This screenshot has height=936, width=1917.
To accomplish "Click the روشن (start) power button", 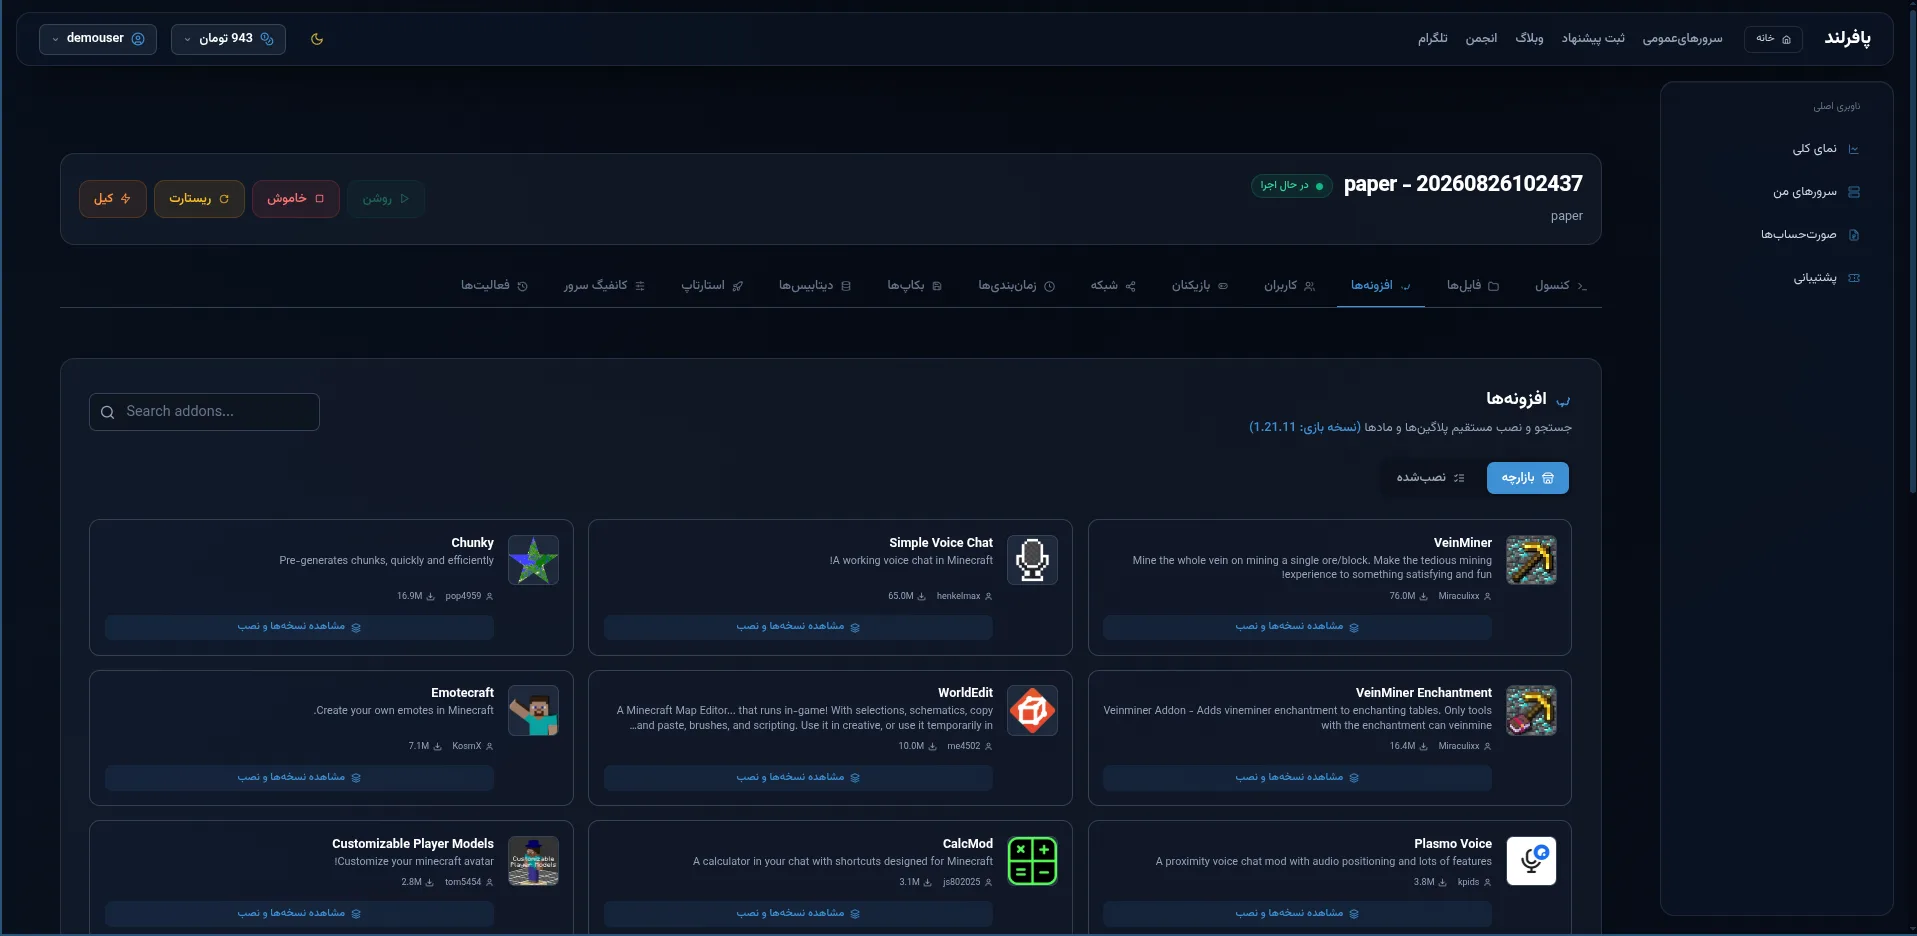I will point(386,199).
